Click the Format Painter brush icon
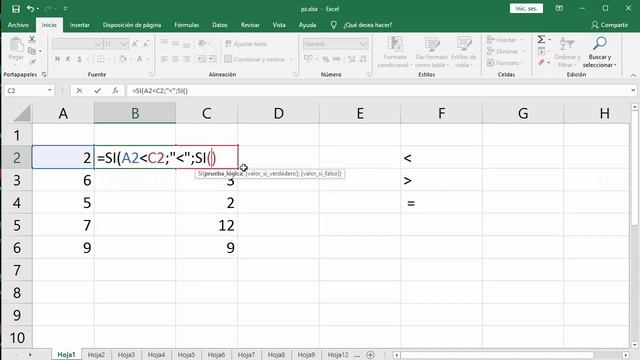Viewport: 640px width, 360px height. pyautogui.click(x=32, y=62)
